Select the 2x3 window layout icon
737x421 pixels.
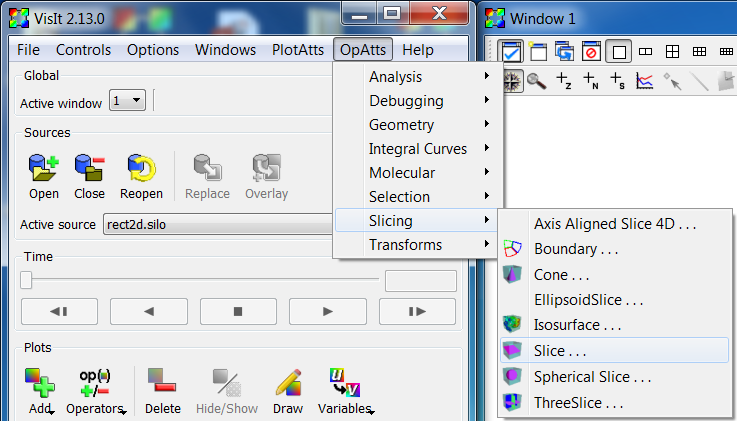(x=699, y=51)
